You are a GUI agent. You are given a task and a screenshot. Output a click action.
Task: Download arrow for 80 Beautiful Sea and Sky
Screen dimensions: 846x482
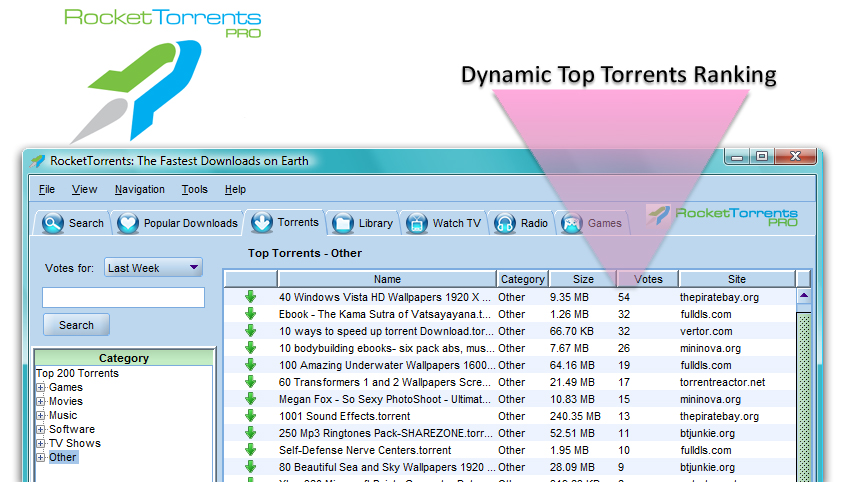(x=250, y=467)
